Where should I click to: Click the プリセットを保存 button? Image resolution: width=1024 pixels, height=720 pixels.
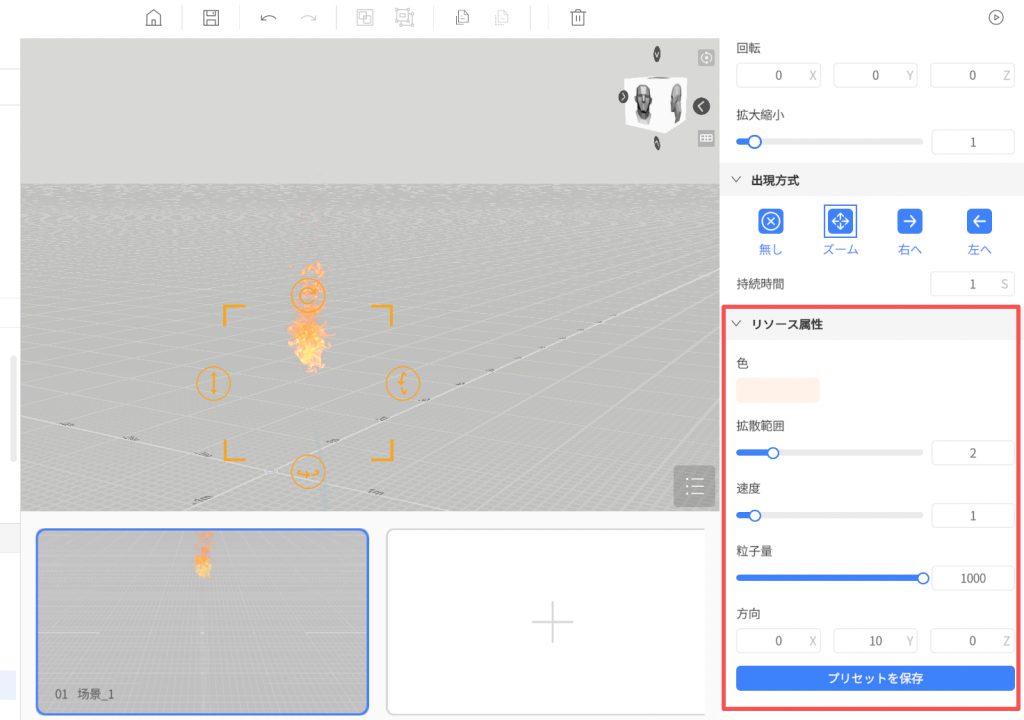click(x=875, y=678)
